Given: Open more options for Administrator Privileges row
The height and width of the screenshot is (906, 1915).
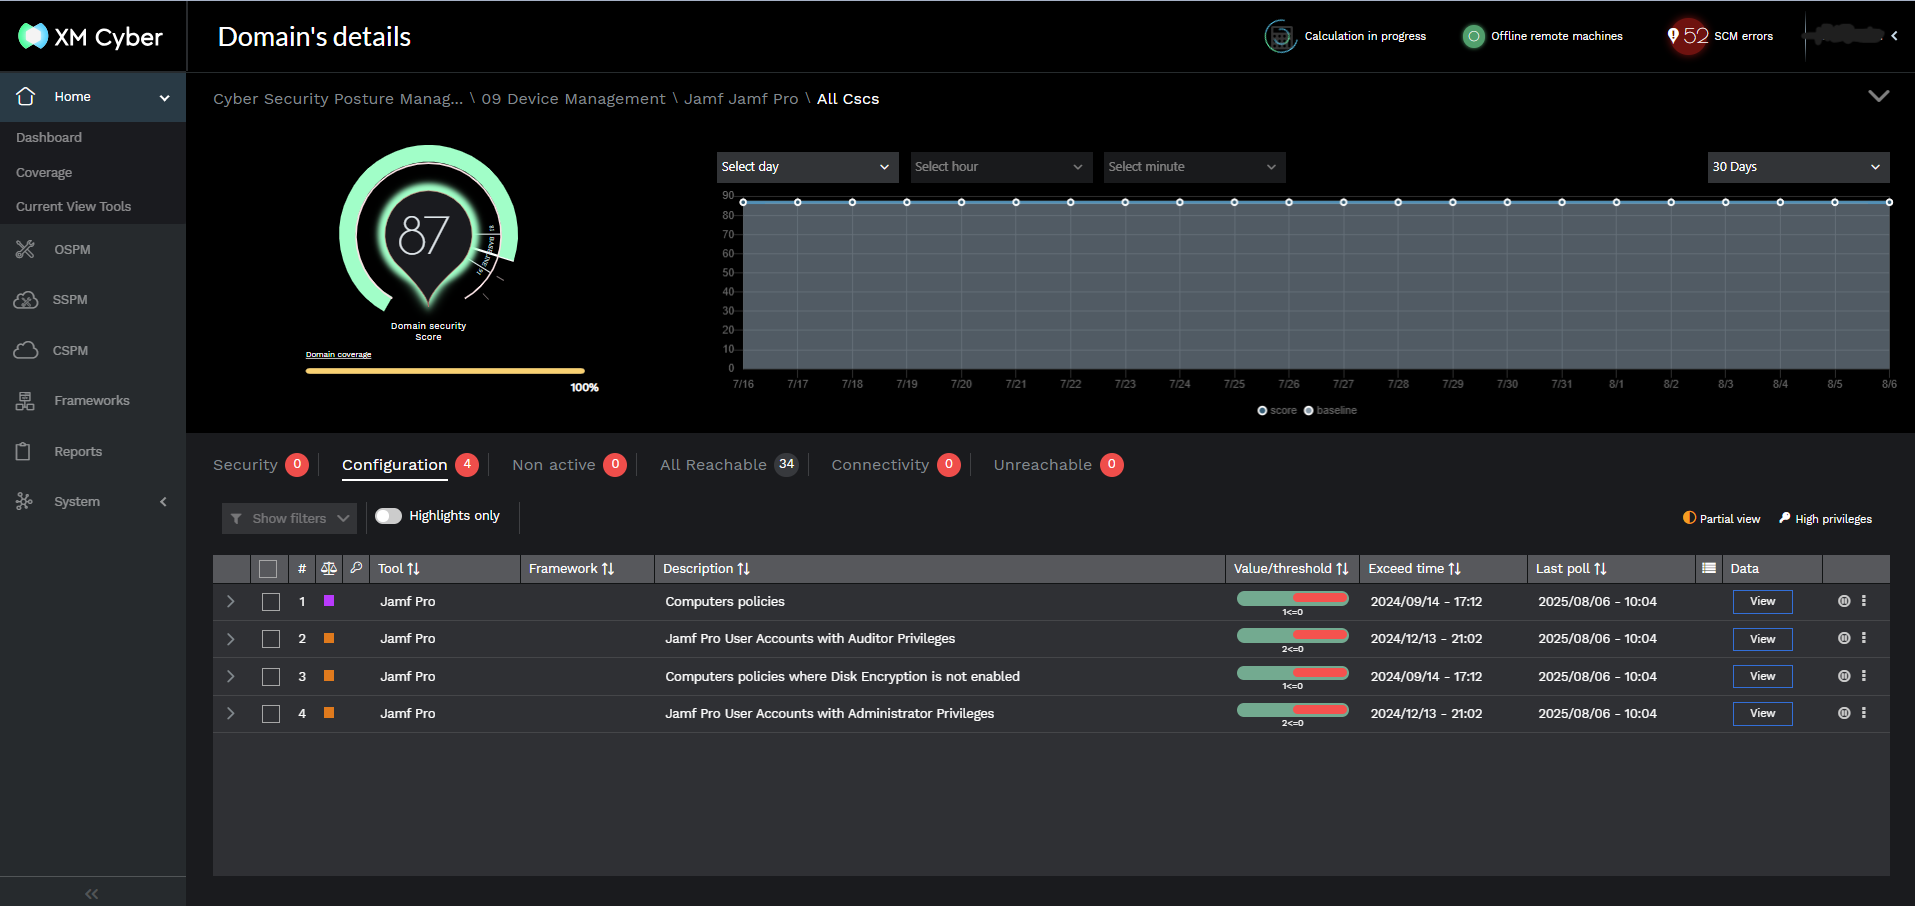Looking at the screenshot, I should pyautogui.click(x=1864, y=713).
